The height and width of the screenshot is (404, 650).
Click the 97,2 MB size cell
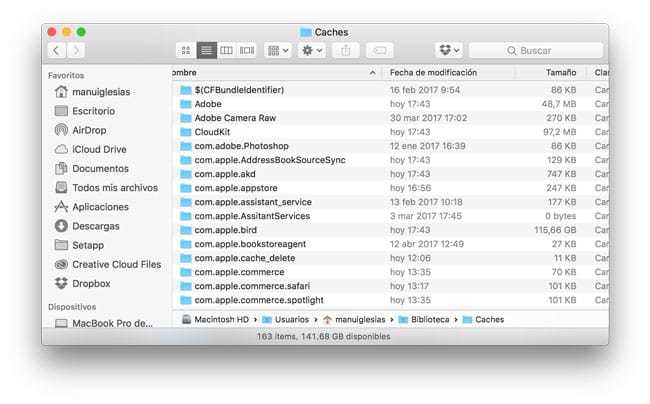(x=560, y=132)
